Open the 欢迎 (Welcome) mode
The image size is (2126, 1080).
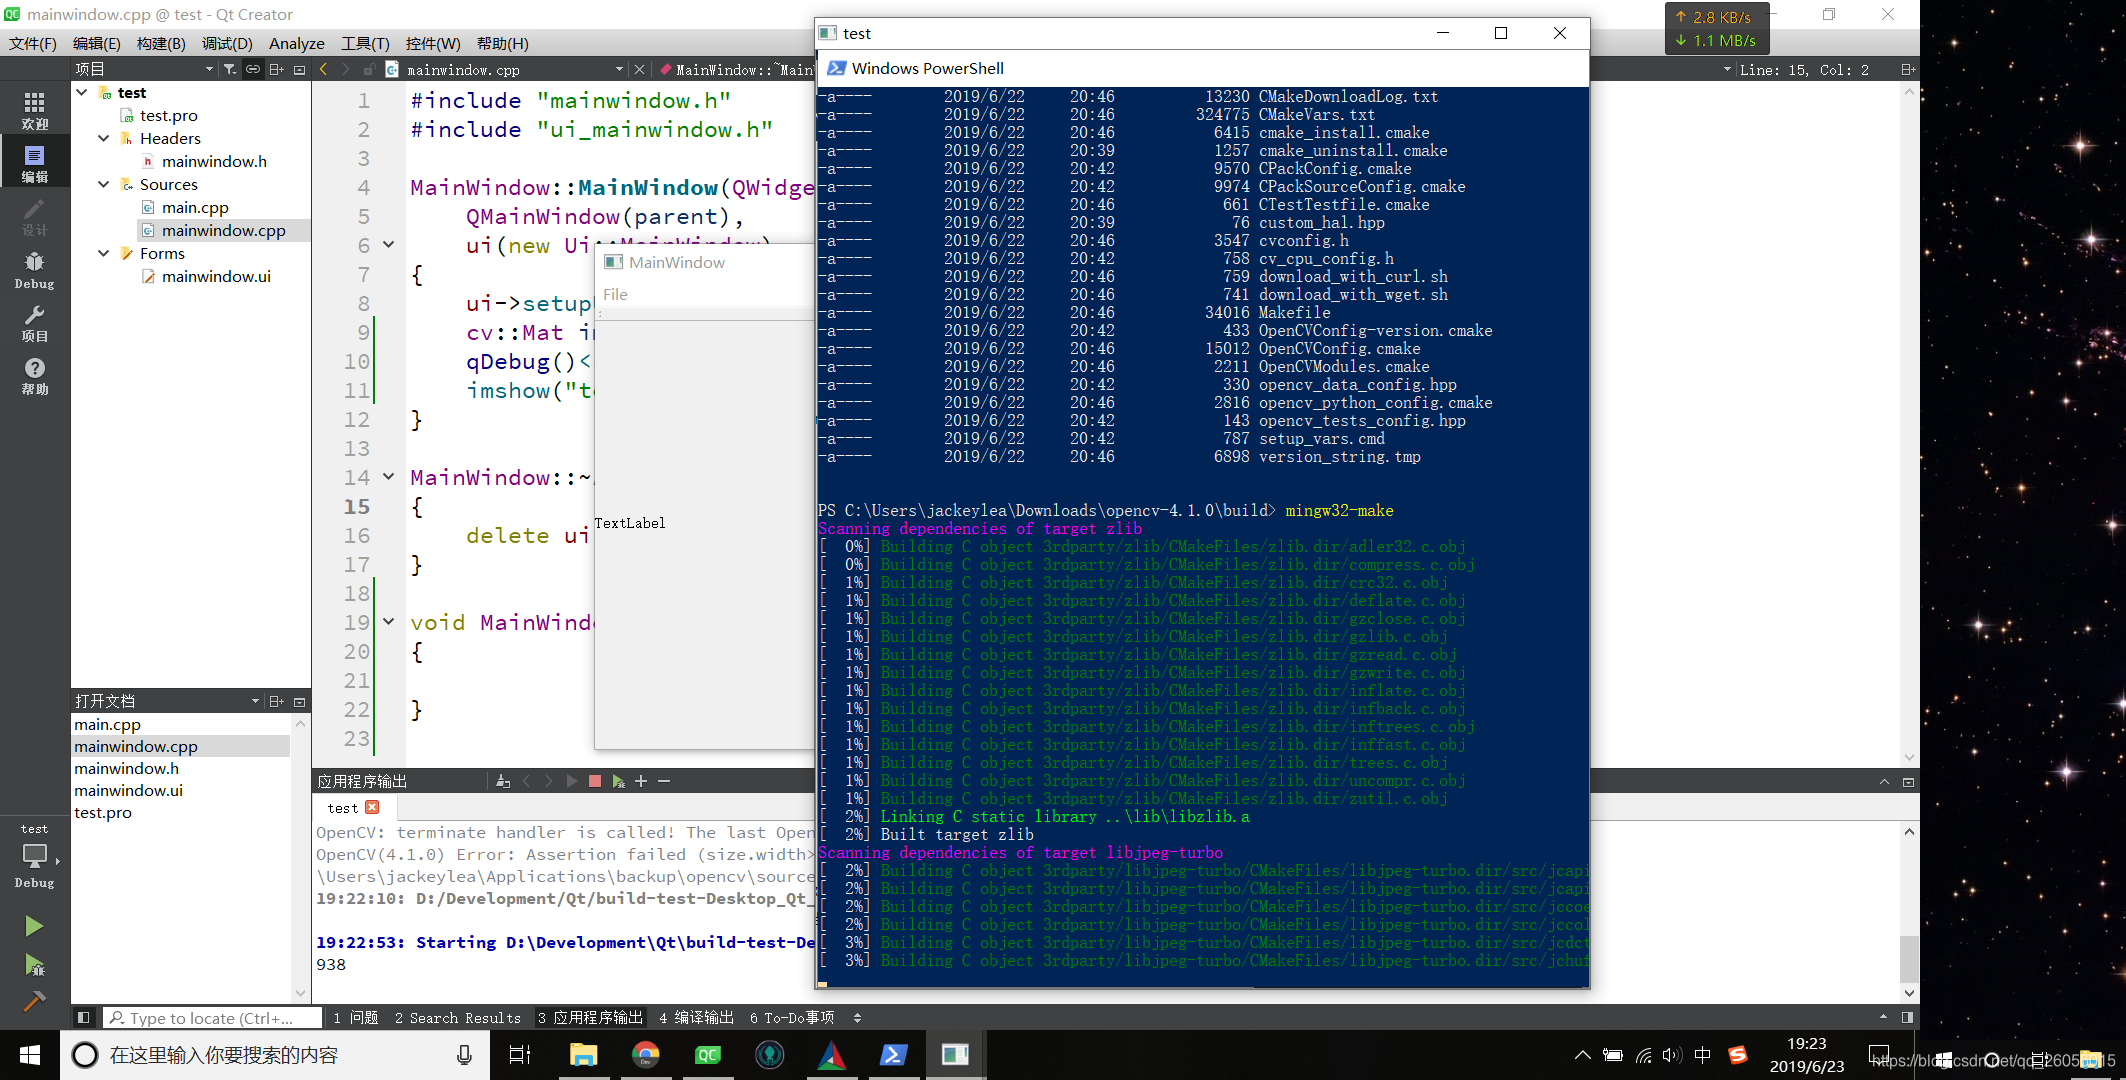click(35, 110)
